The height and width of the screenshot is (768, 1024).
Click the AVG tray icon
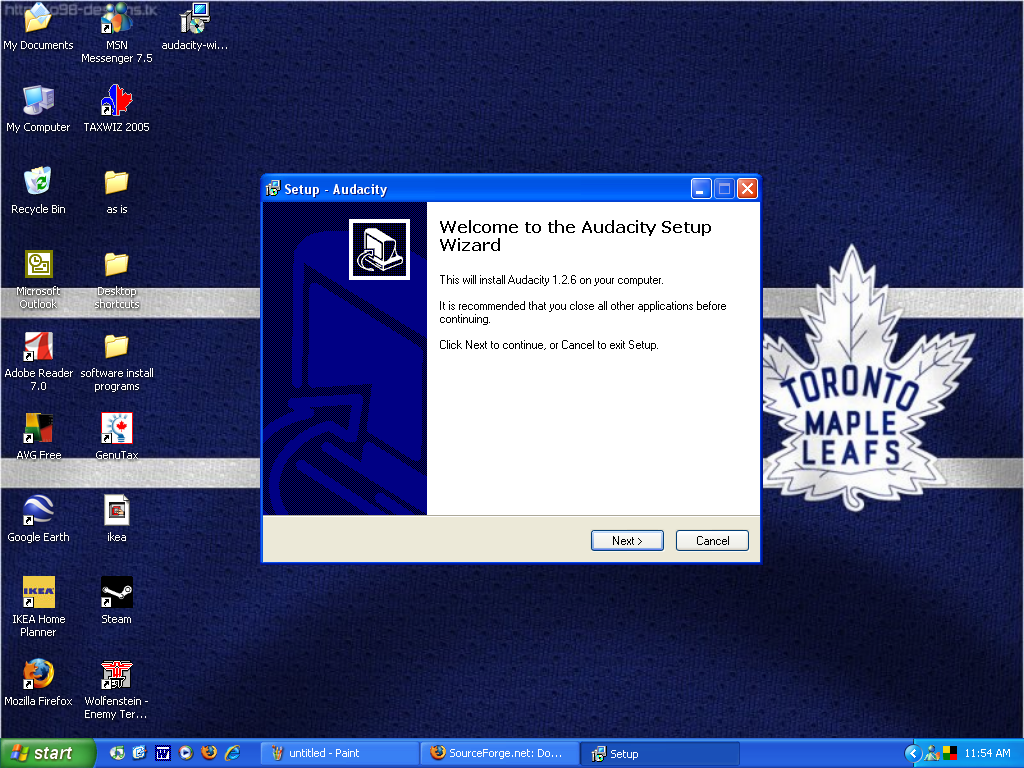950,754
